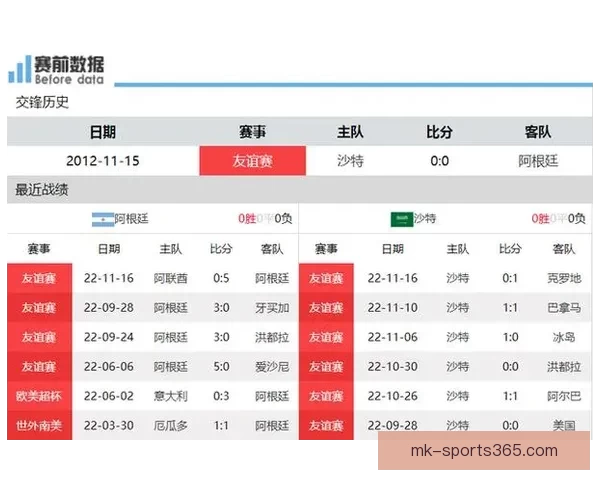600x480 pixels.
Task: Click the 1:1 score in the 阿尔巴 row
Action: pyautogui.click(x=510, y=396)
